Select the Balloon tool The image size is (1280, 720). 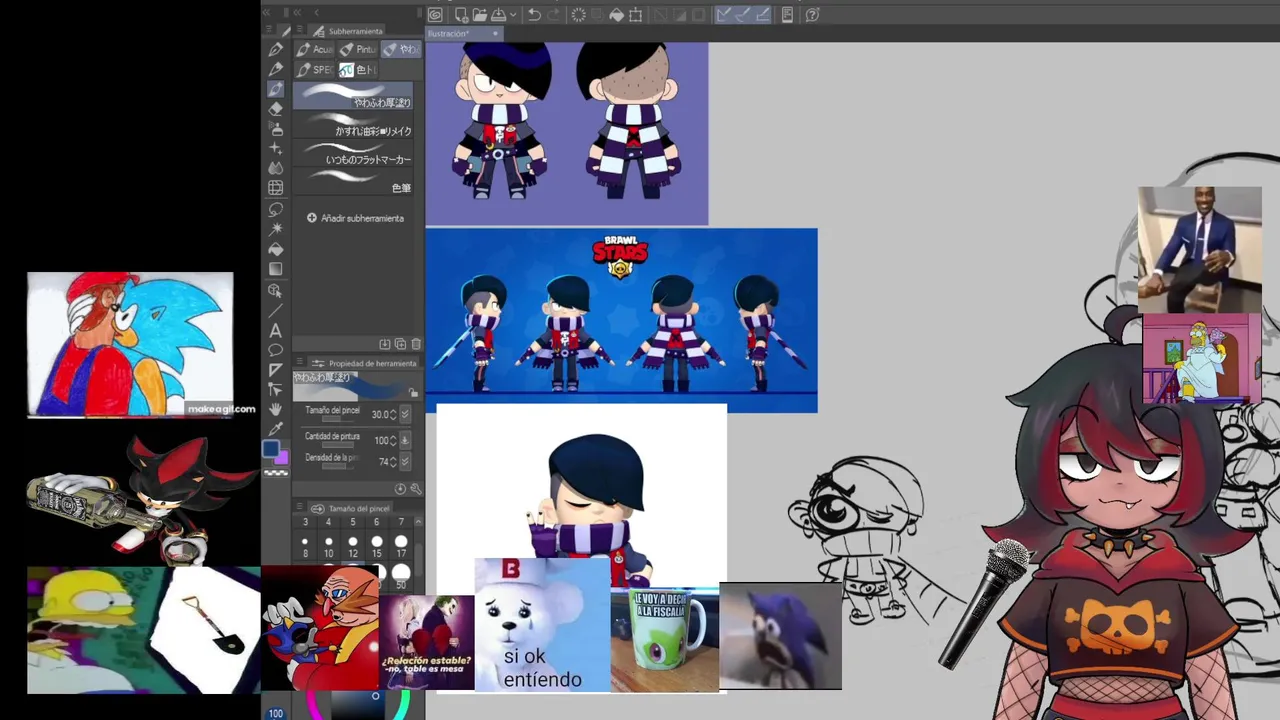(x=275, y=350)
